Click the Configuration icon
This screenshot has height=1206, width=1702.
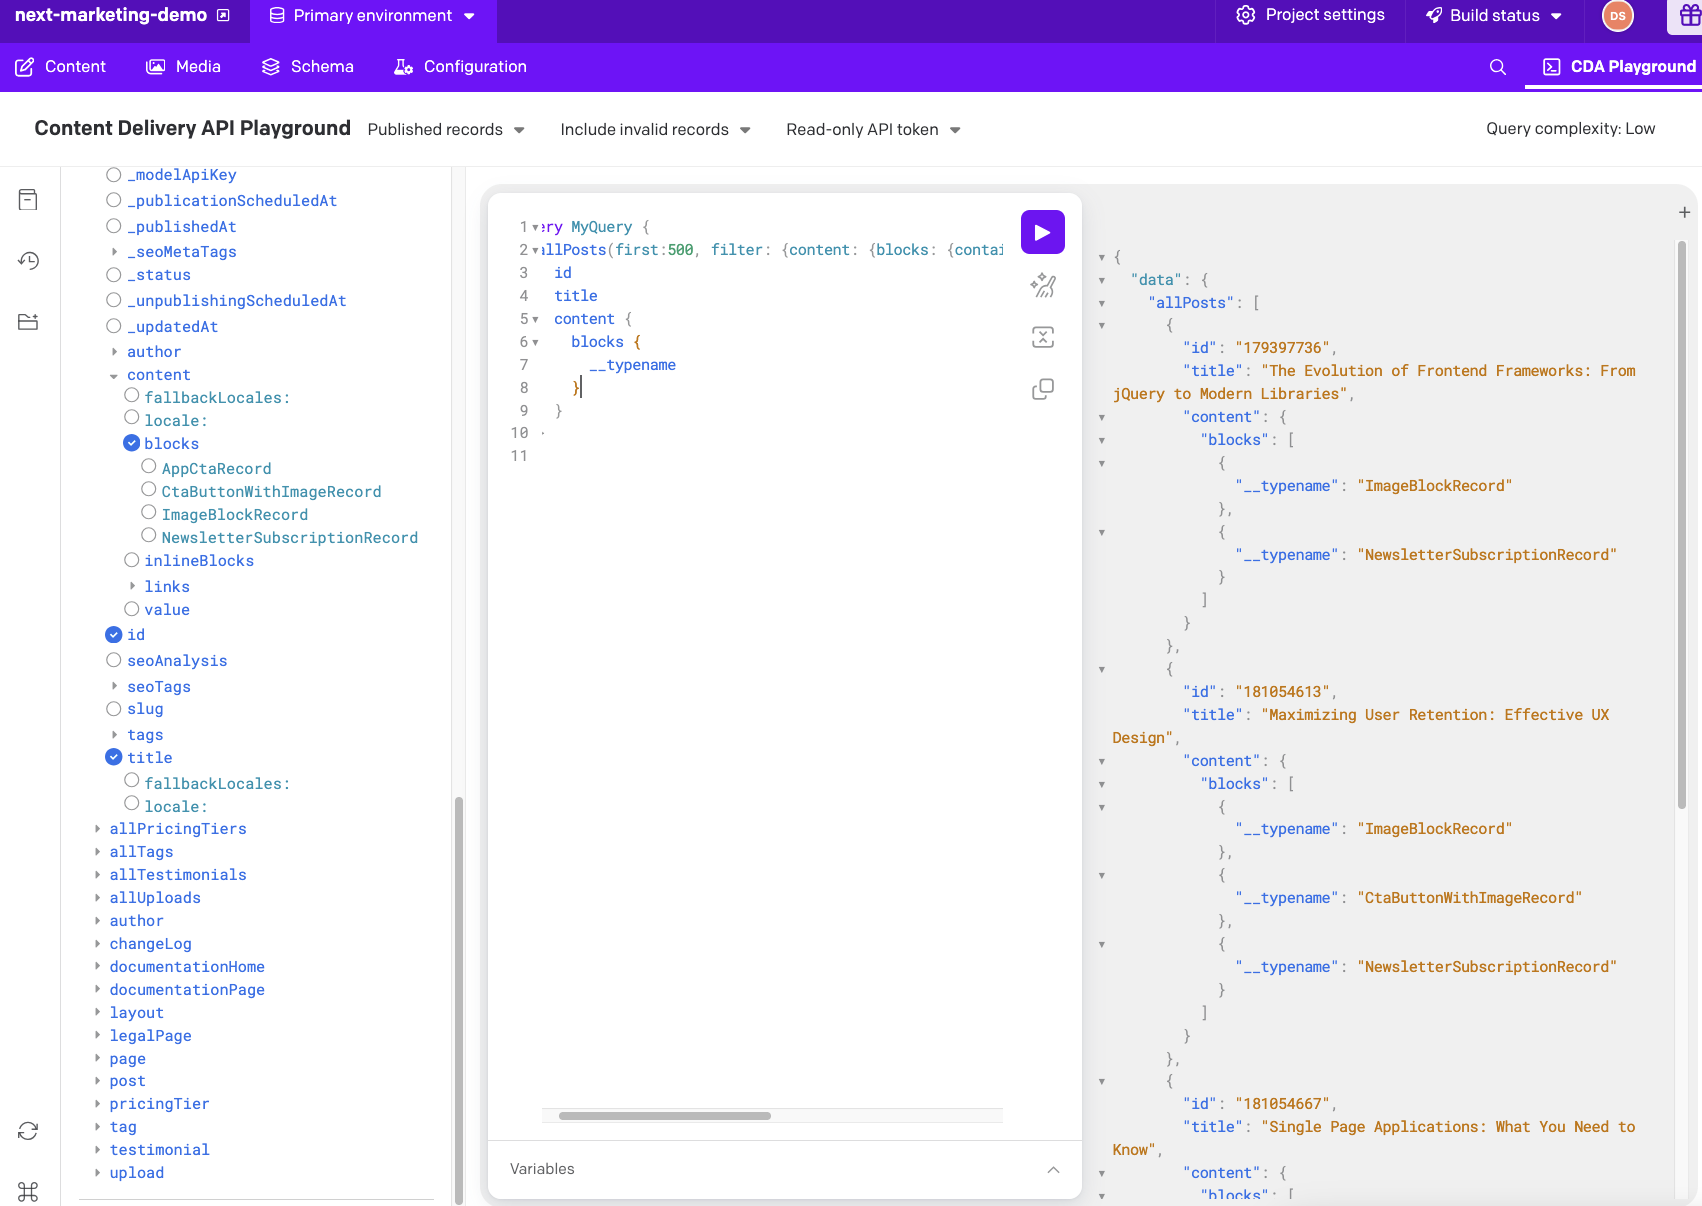(403, 67)
